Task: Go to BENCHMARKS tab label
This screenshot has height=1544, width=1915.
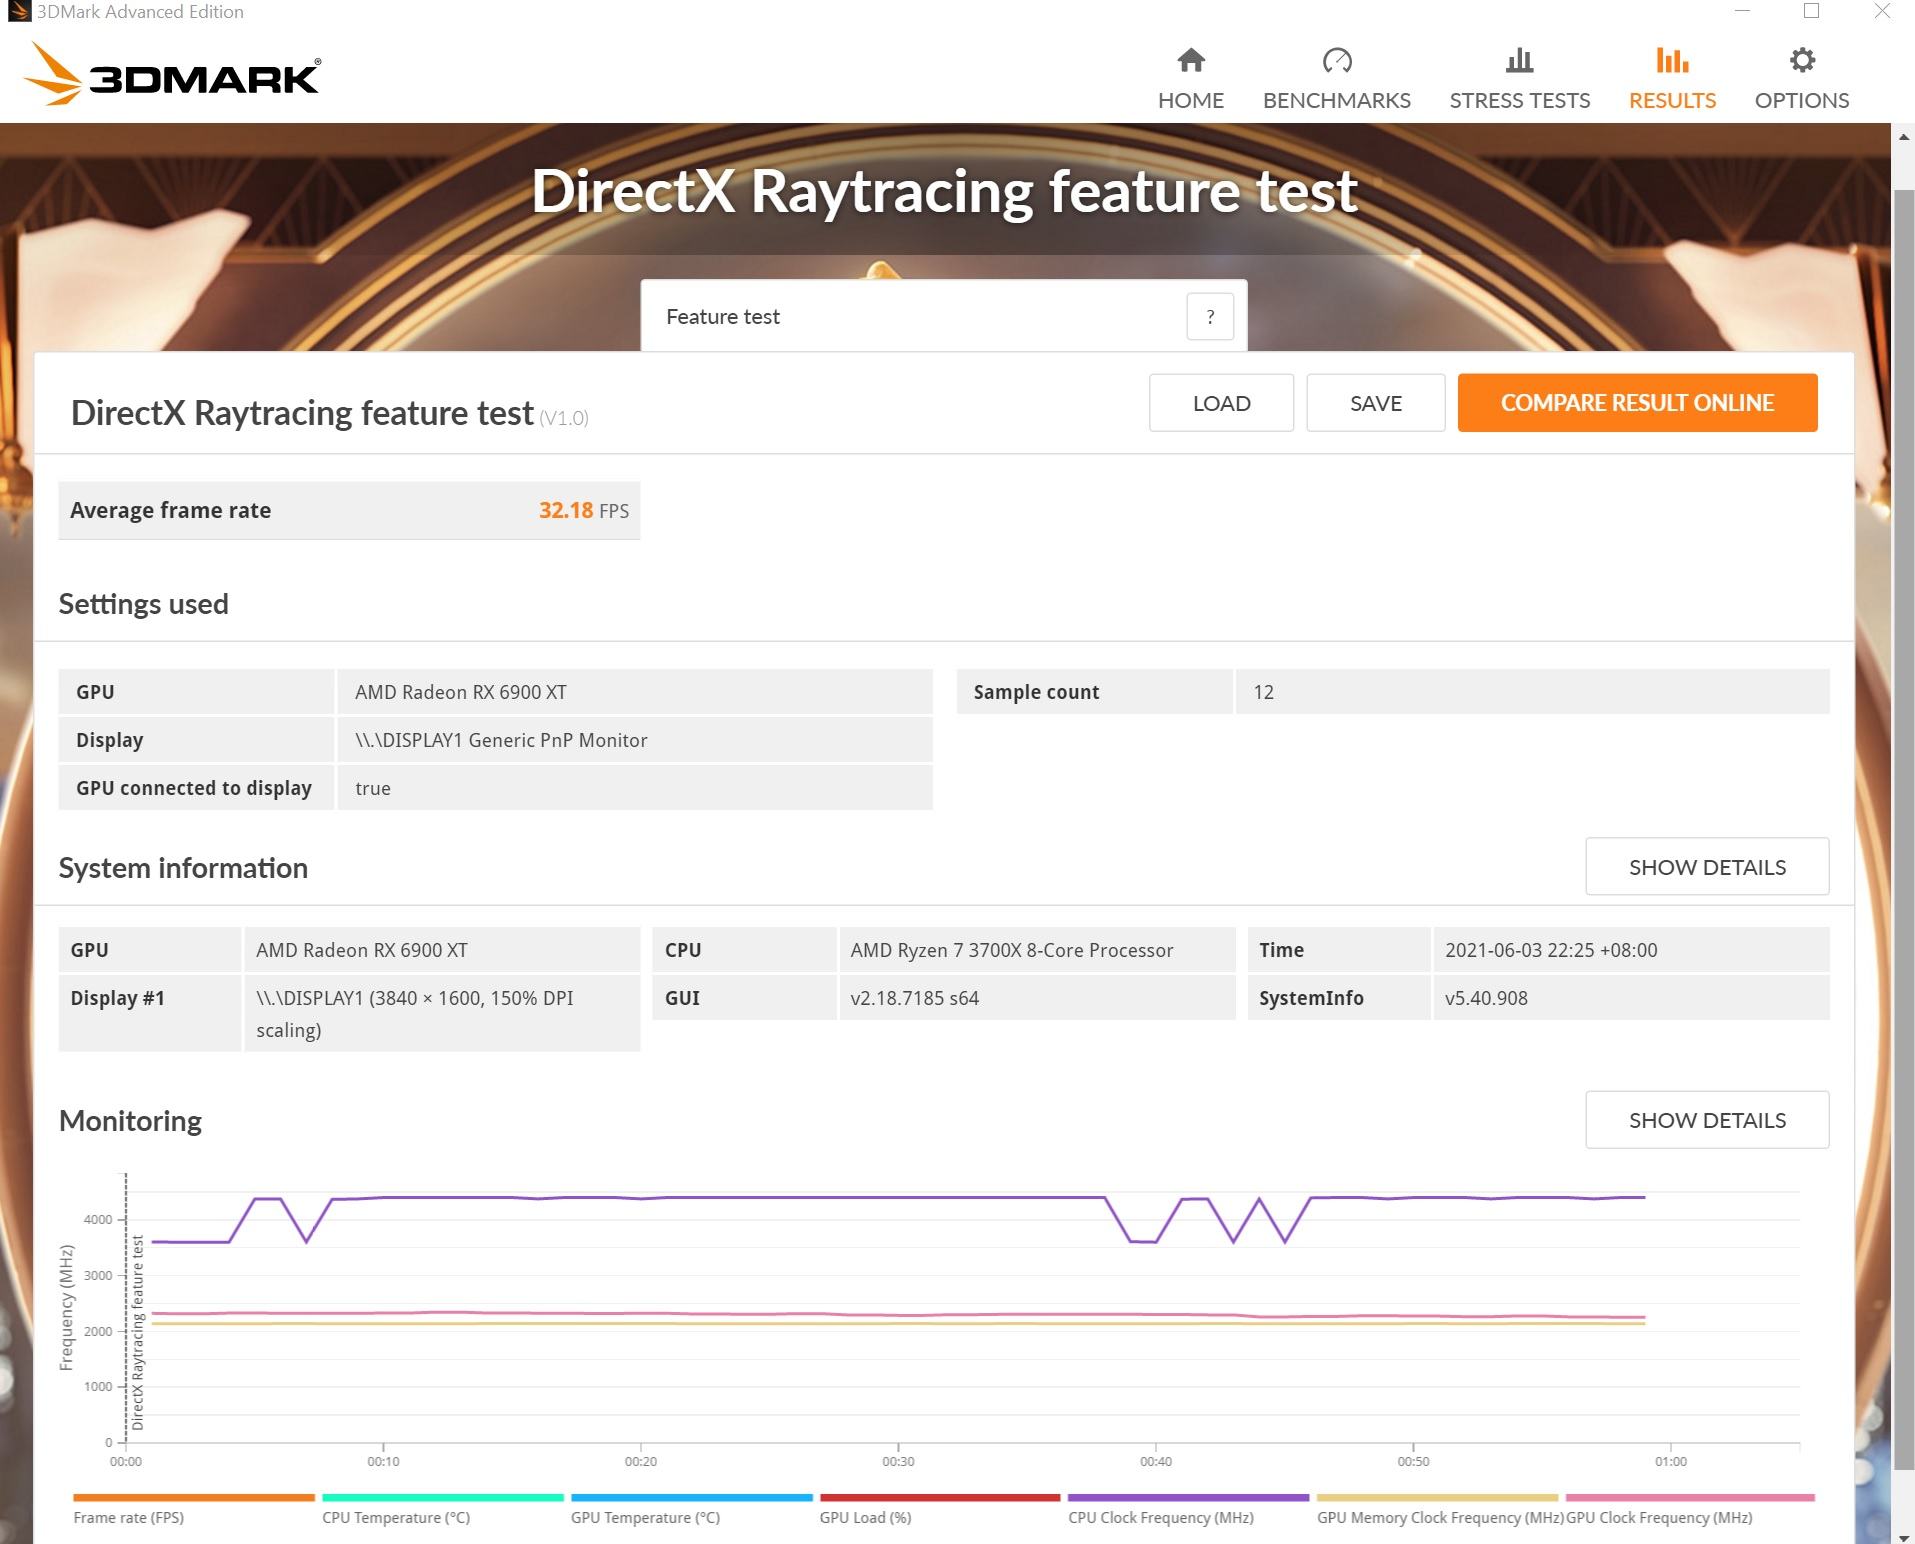Action: pos(1336,100)
